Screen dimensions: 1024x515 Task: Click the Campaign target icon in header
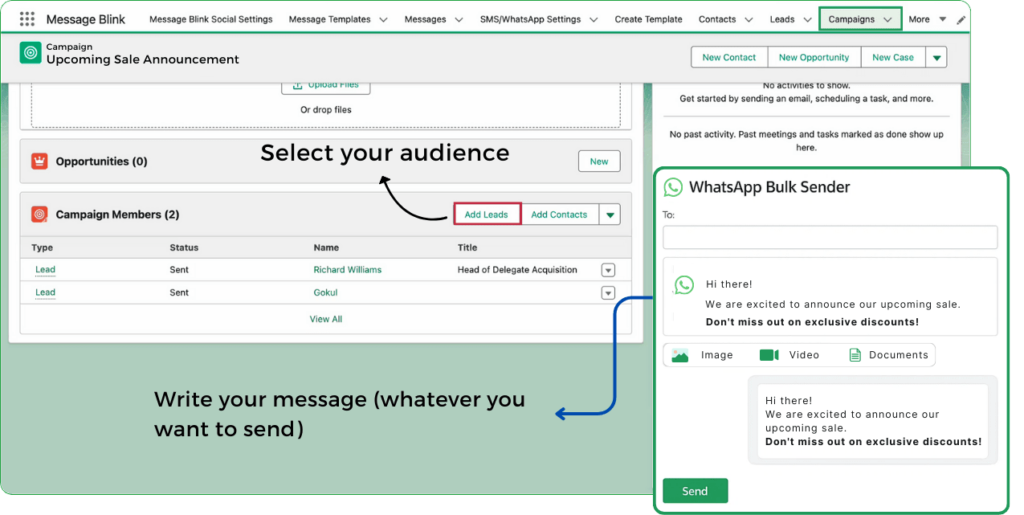[31, 54]
